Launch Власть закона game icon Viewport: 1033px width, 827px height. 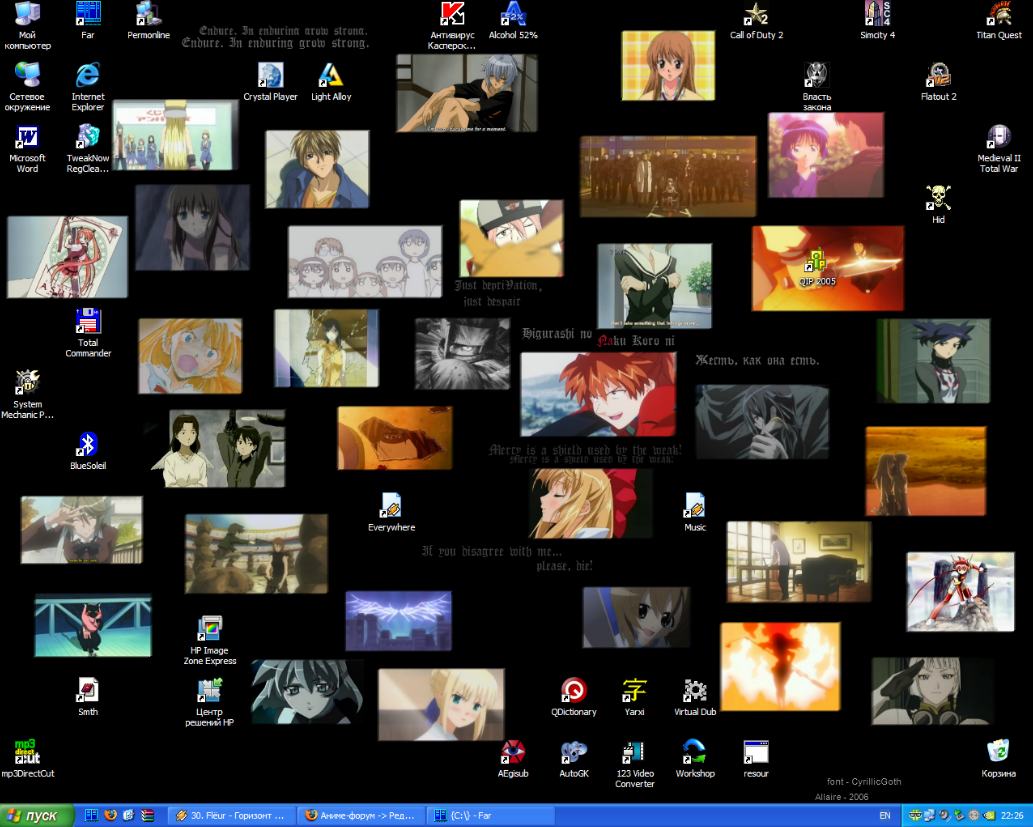click(x=817, y=87)
